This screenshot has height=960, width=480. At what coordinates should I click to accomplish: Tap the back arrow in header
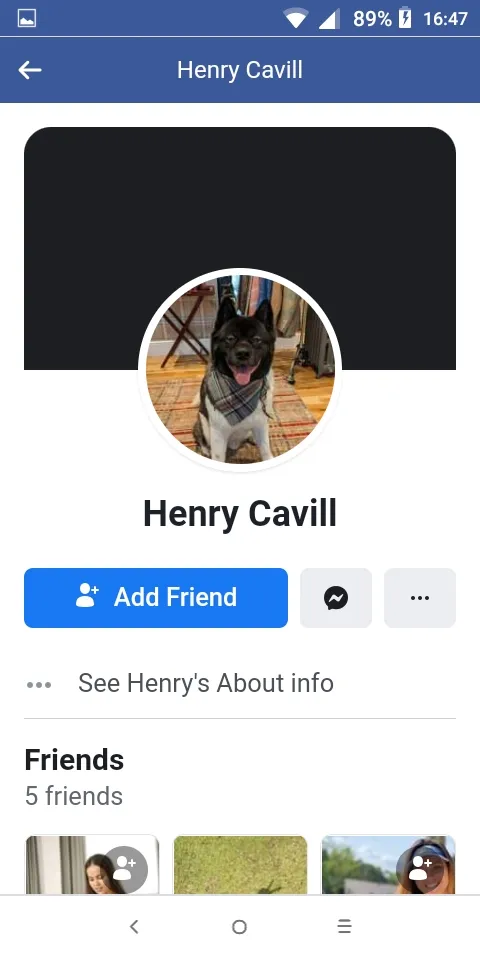point(29,70)
